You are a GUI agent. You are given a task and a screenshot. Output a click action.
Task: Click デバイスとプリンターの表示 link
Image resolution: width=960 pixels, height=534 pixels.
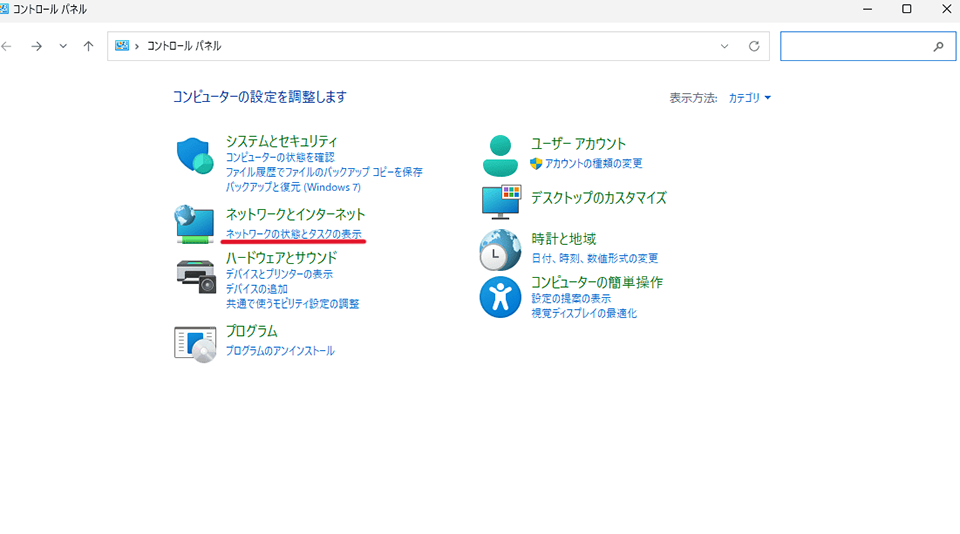[x=279, y=274]
